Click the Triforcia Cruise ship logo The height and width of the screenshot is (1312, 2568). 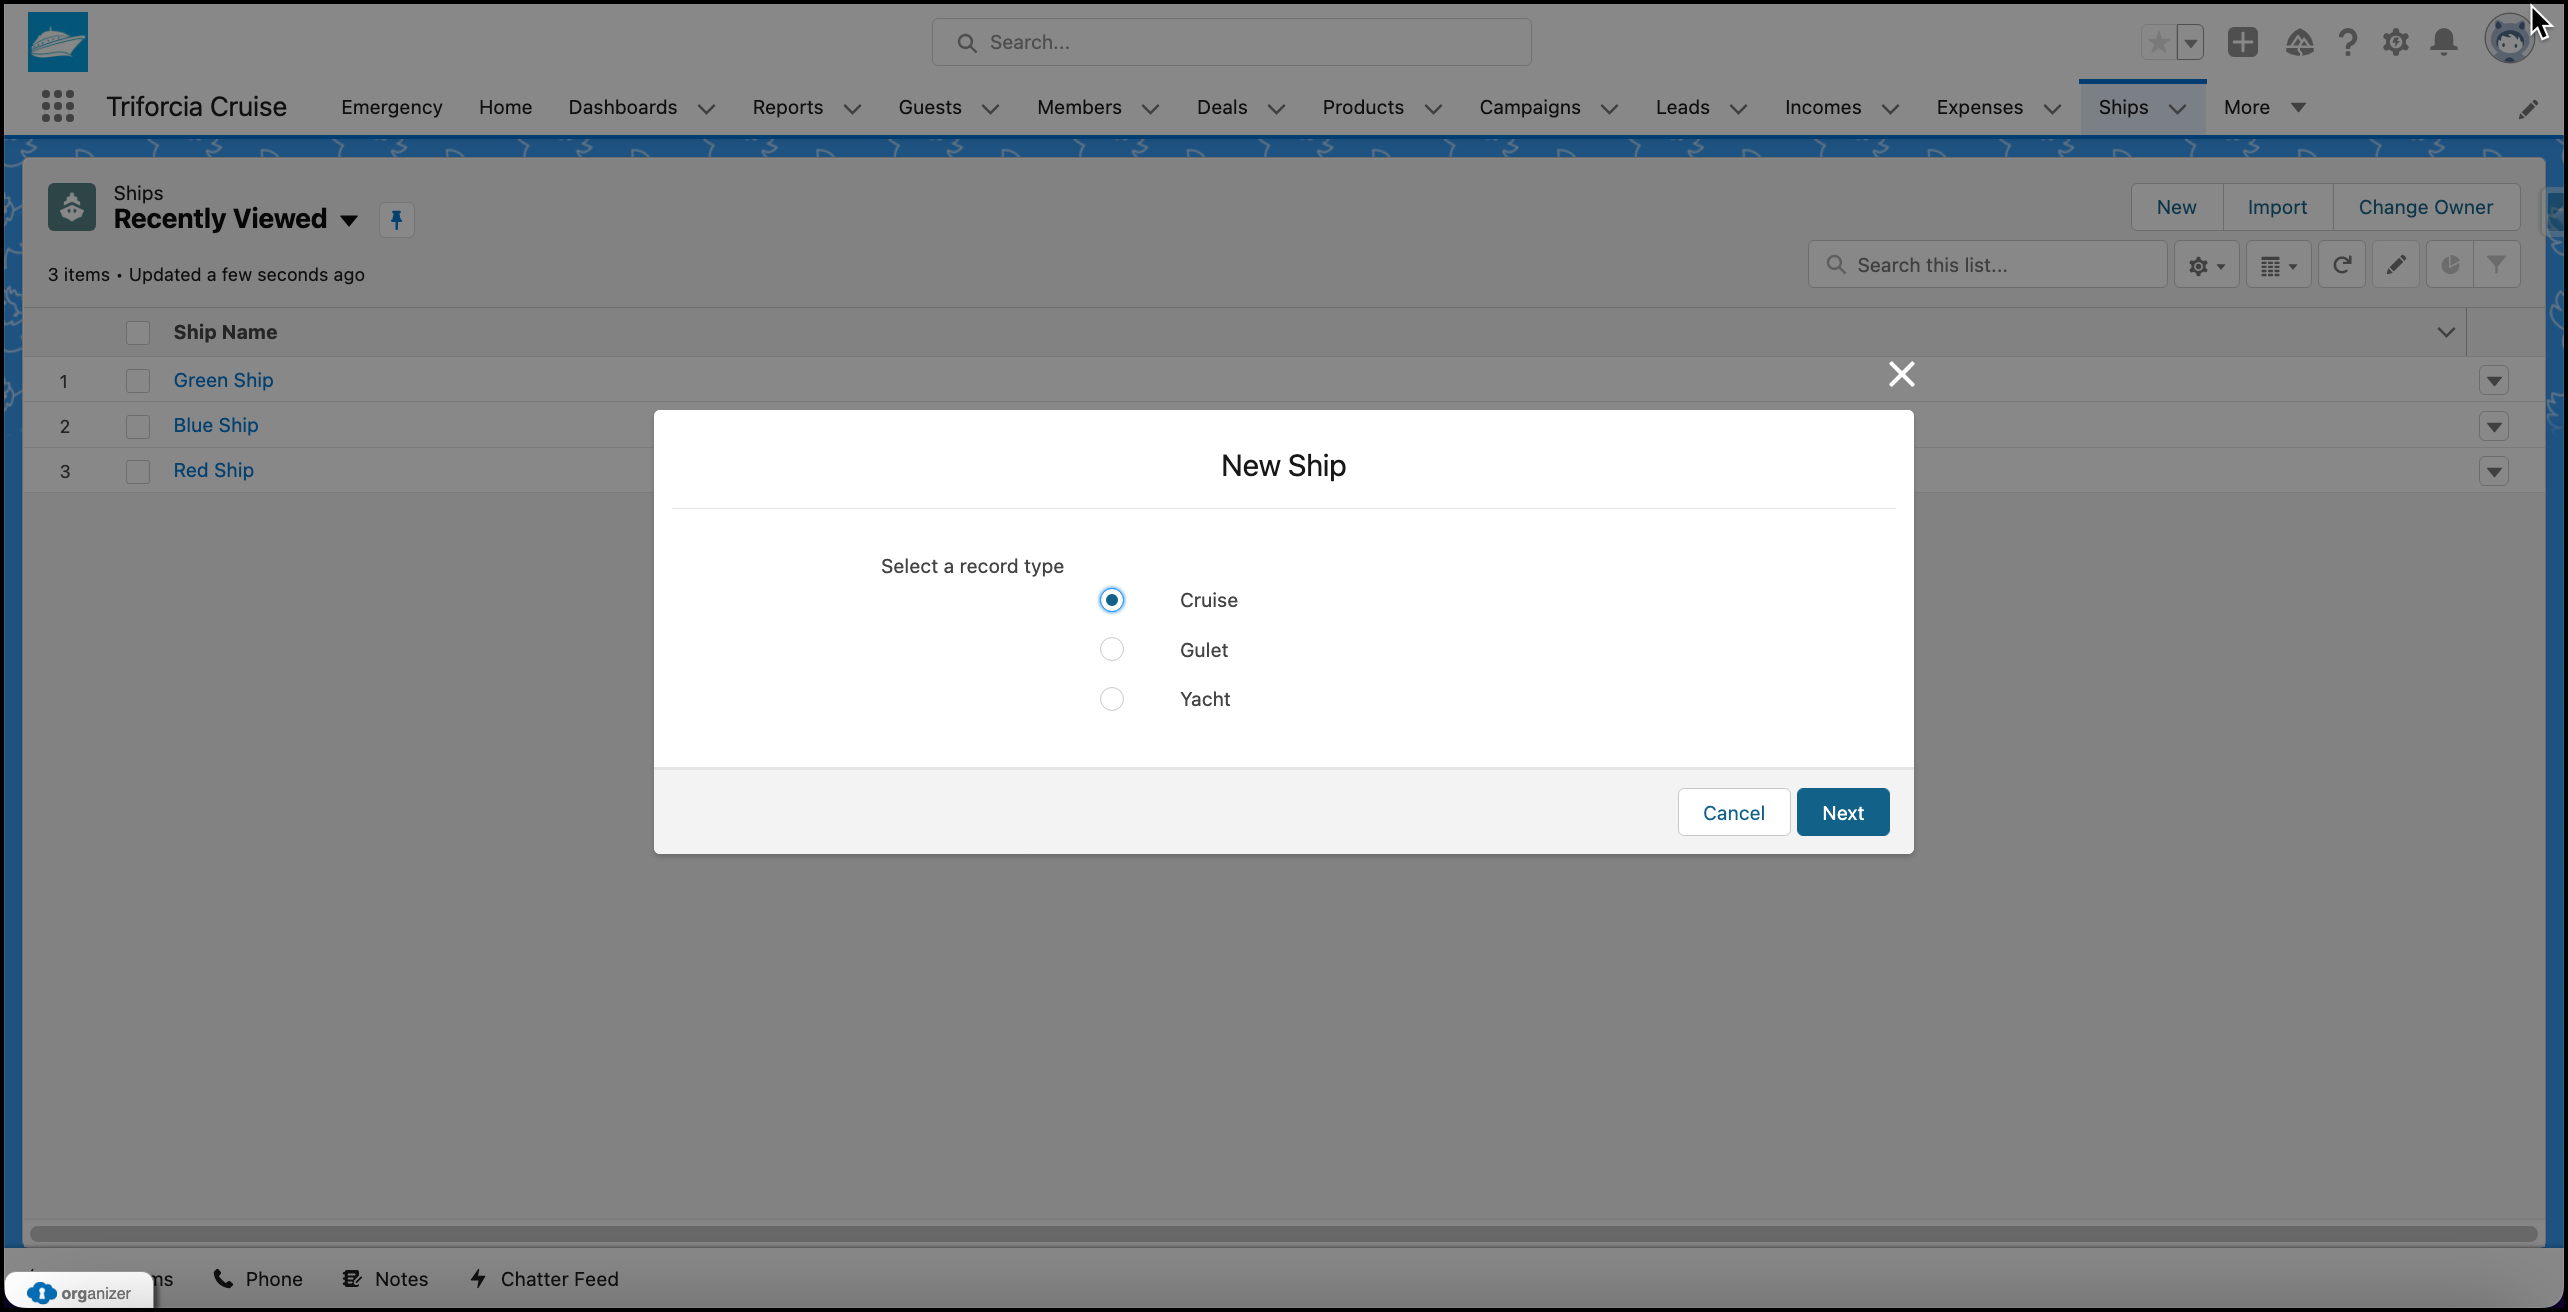click(58, 42)
